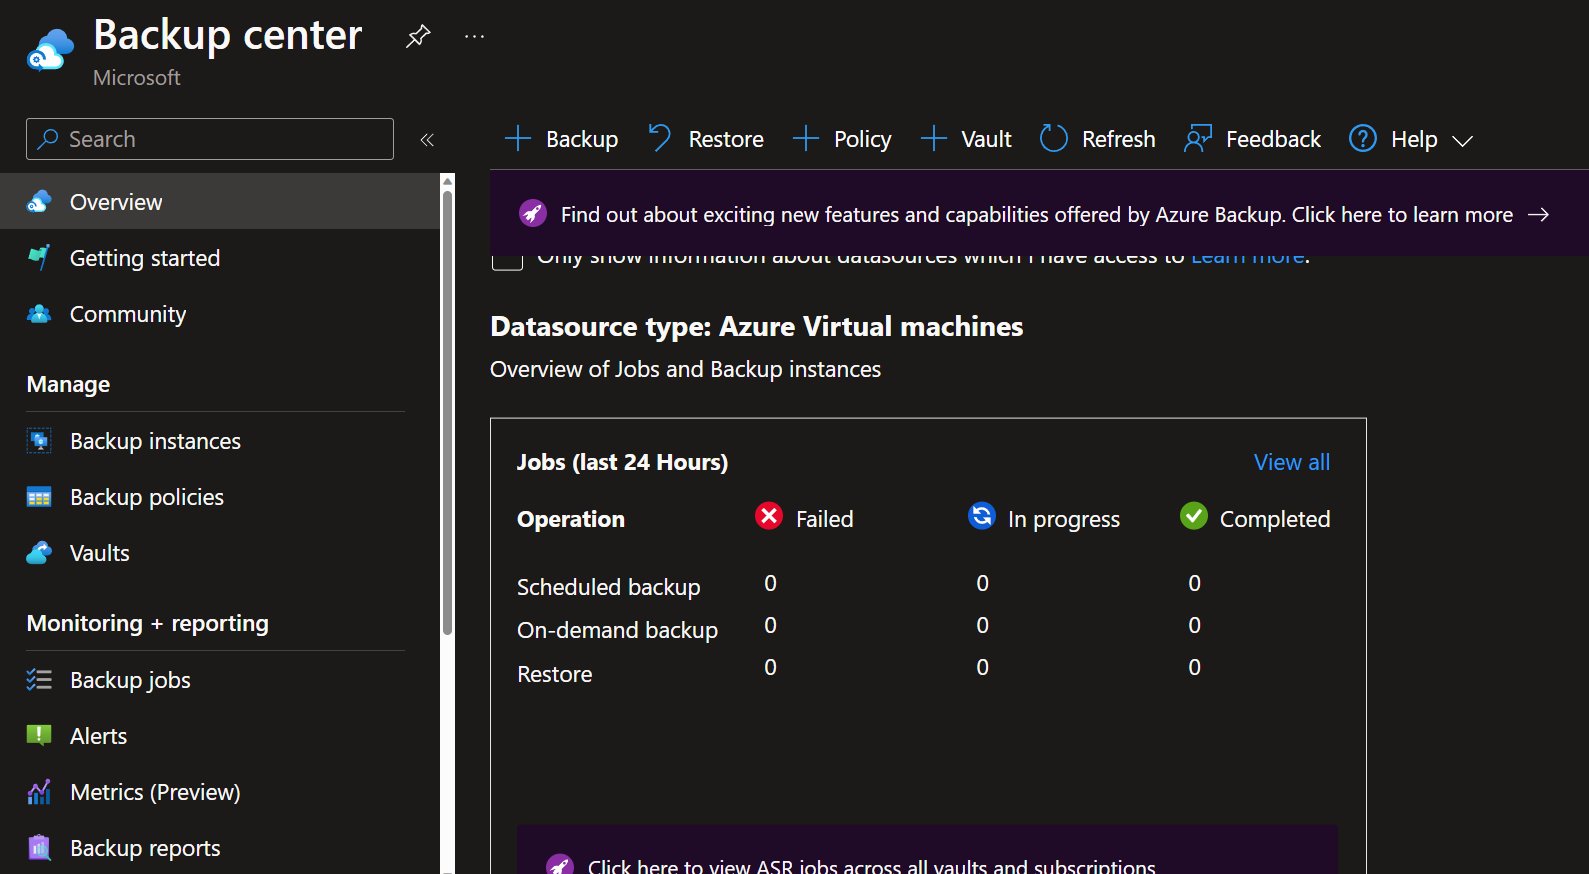
Task: Click the Help question mark icon
Action: tap(1363, 138)
